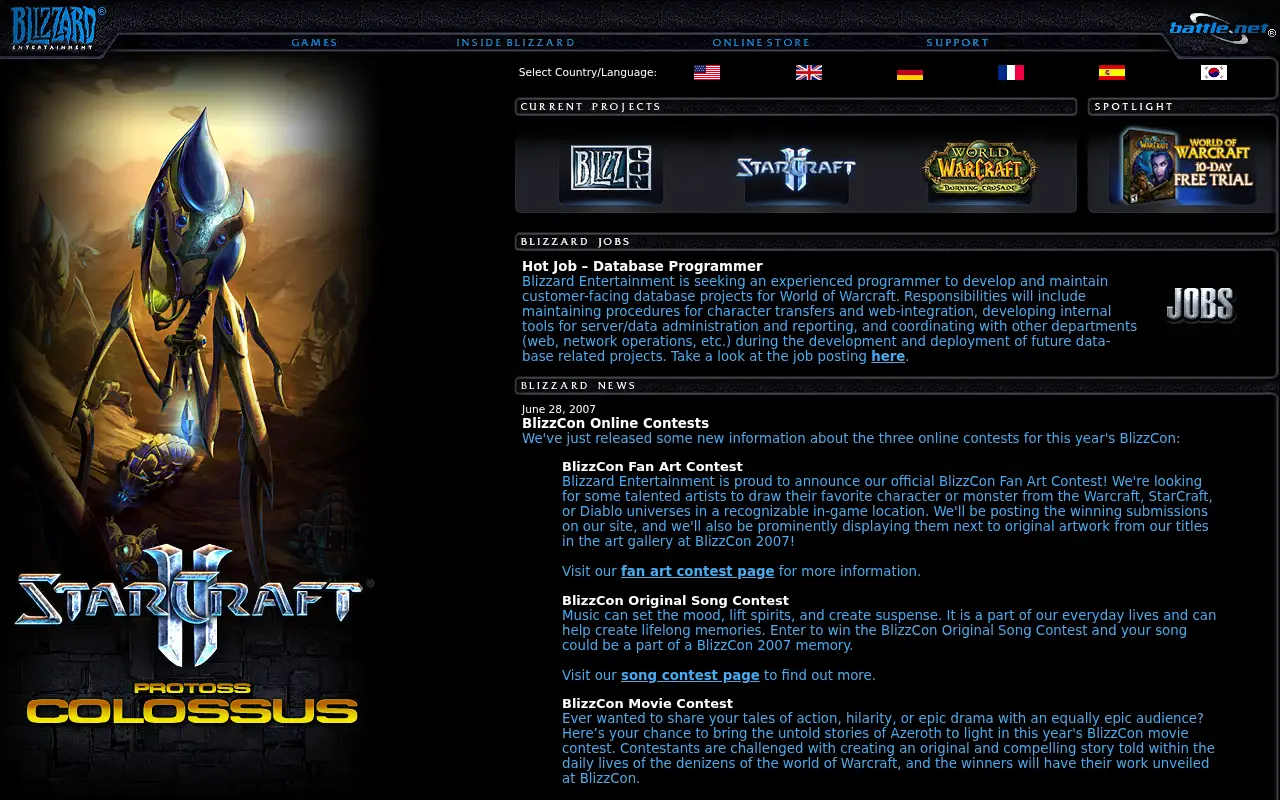This screenshot has height=800, width=1280.
Task: Click the JOBS graphic
Action: (1201, 305)
